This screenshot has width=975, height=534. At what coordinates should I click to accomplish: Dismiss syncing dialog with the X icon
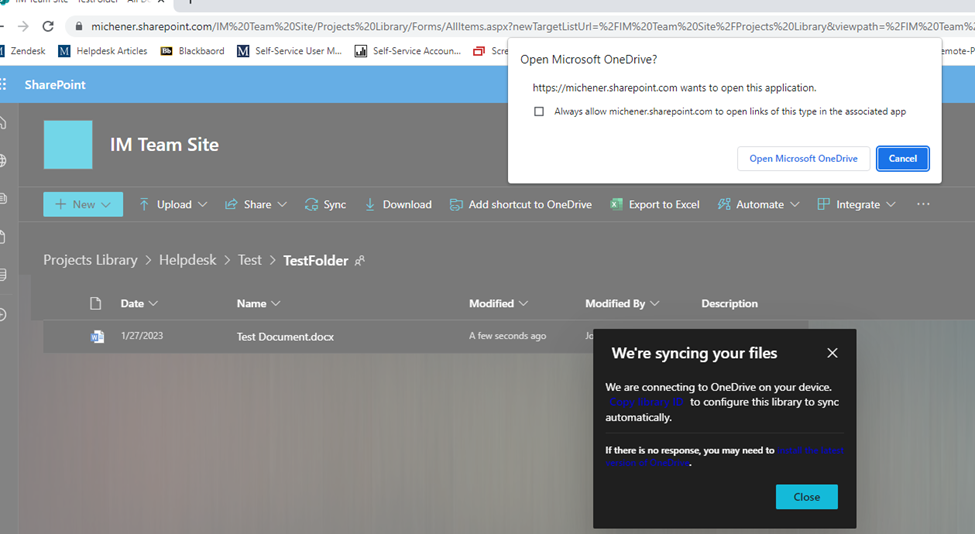point(832,353)
